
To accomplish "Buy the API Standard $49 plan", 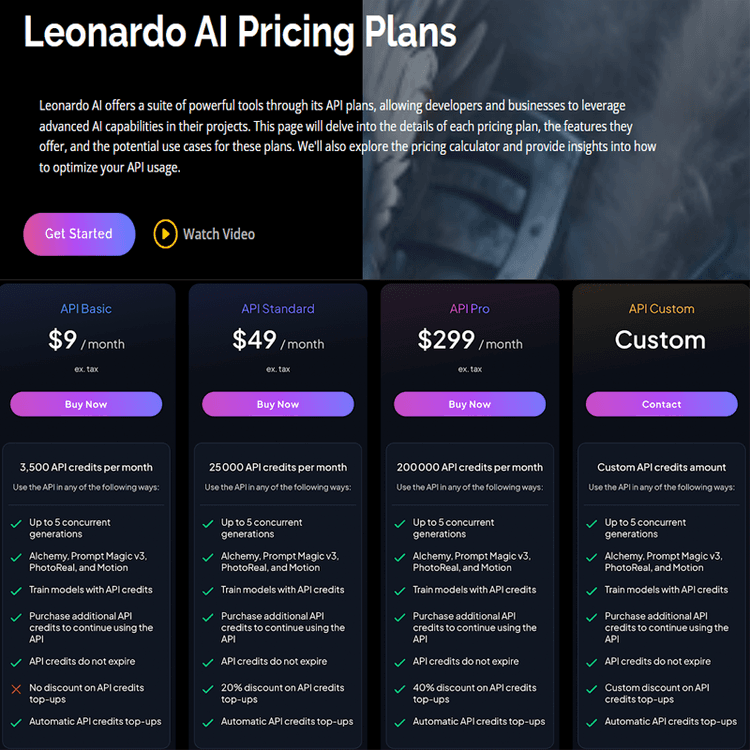I will point(278,404).
